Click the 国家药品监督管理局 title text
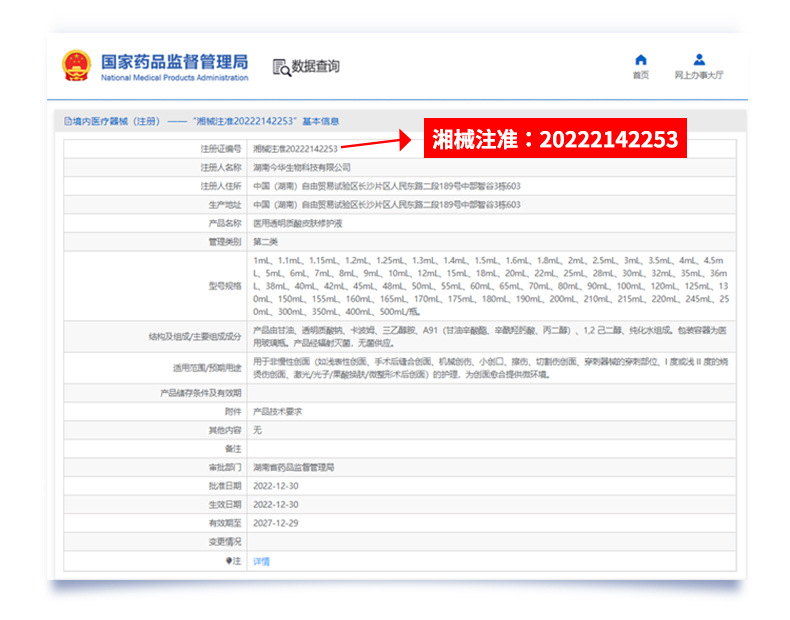790x620 pixels. (174, 61)
